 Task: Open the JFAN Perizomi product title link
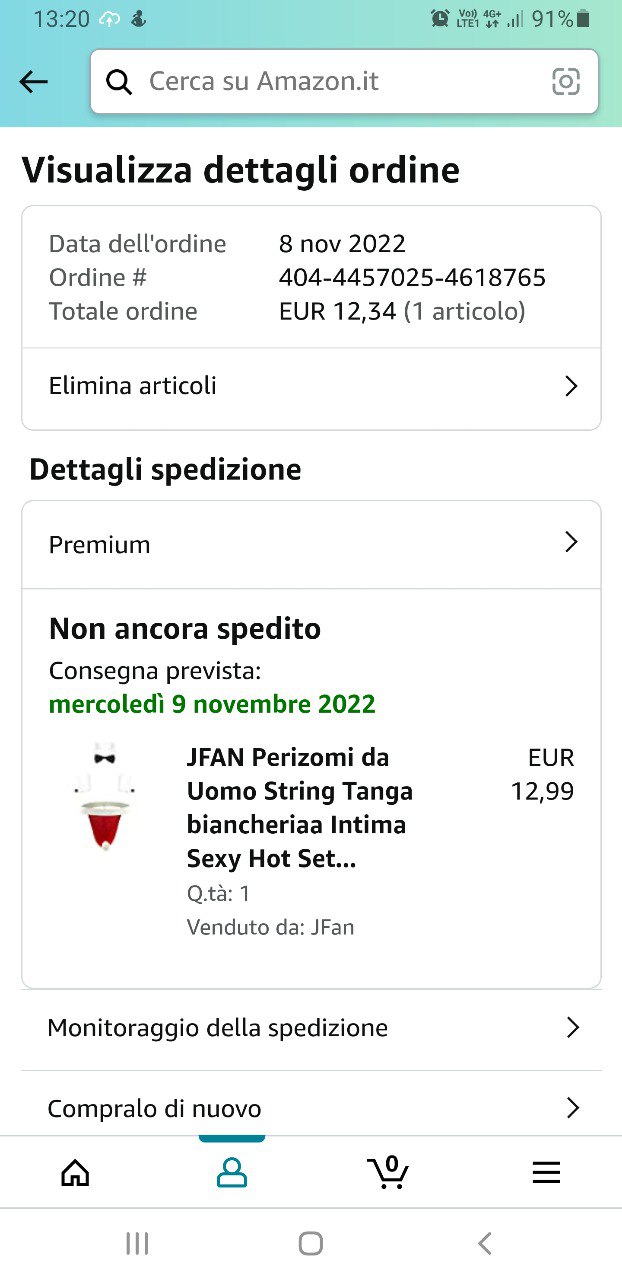coord(299,808)
